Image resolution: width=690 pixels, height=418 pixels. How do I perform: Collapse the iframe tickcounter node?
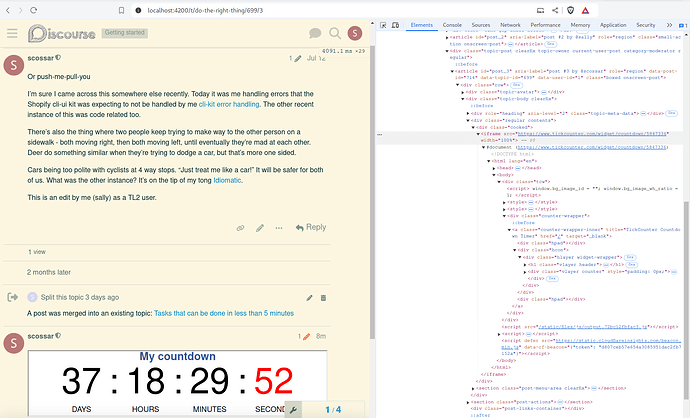[478, 134]
